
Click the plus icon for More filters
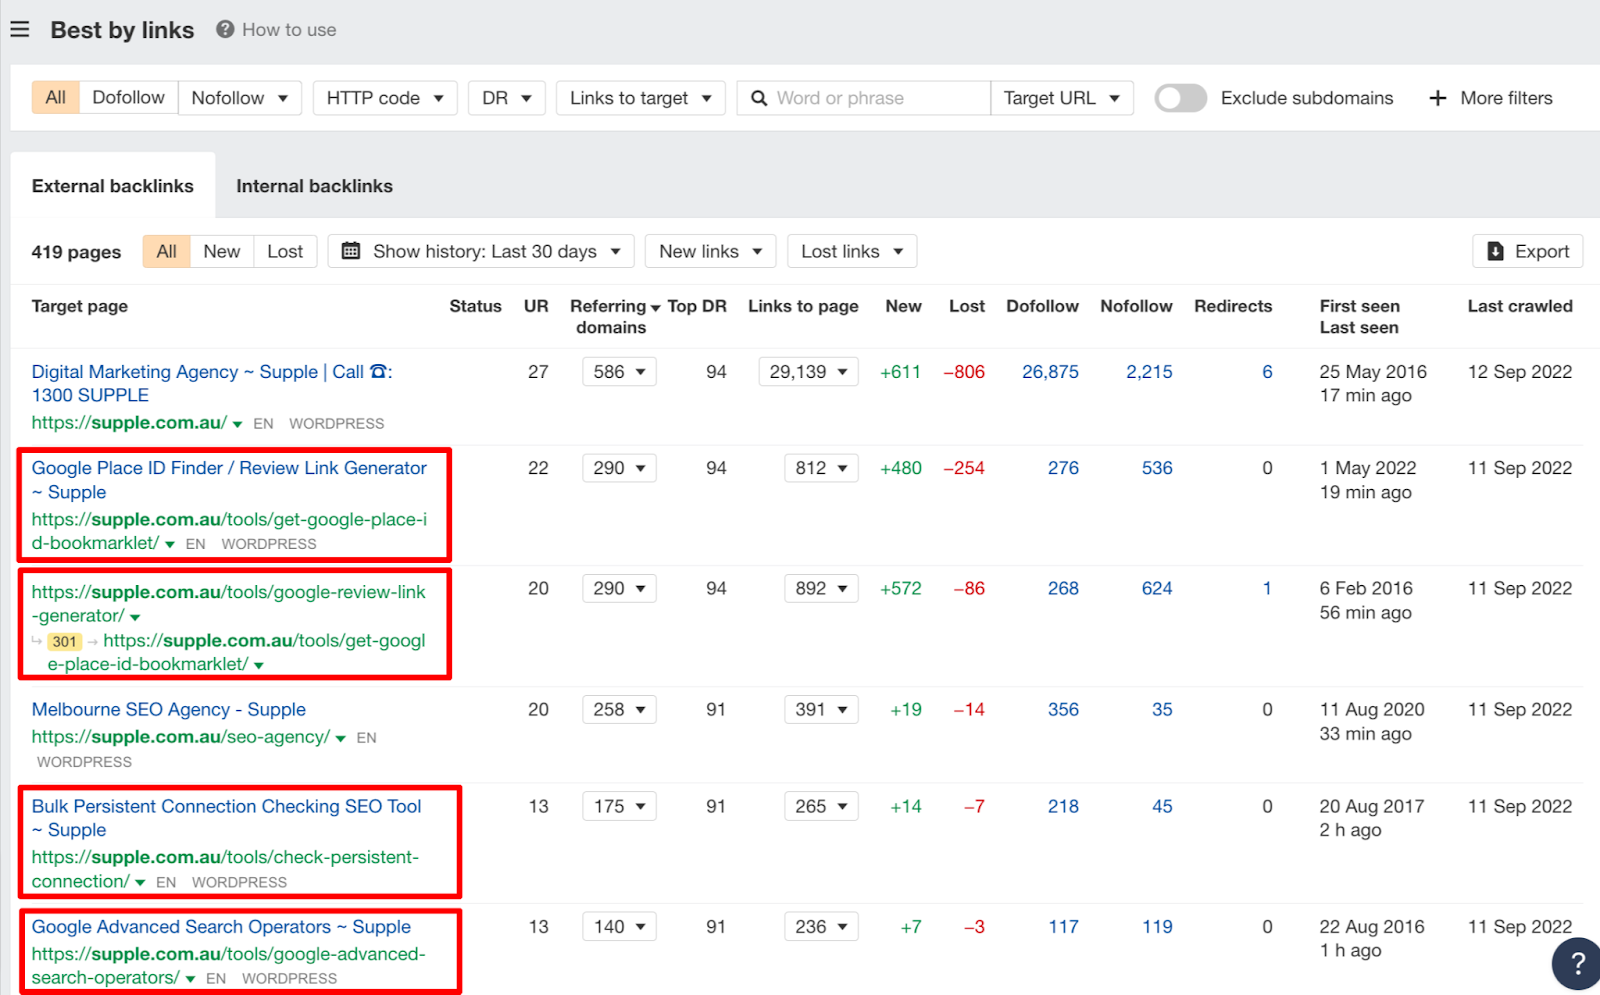click(x=1438, y=98)
